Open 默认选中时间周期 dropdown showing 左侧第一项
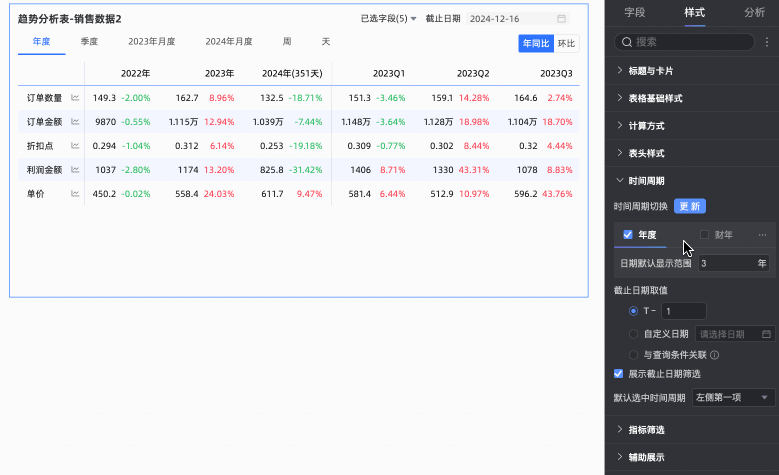Viewport: 779px width, 475px height. (733, 397)
